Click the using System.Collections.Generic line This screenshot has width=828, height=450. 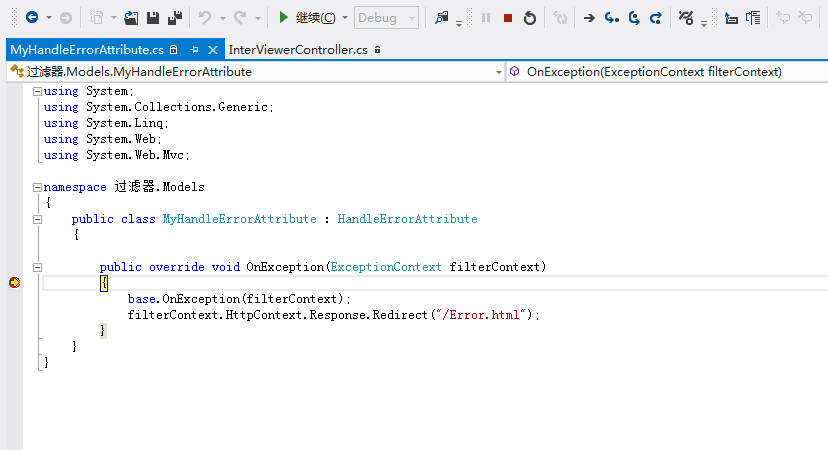coord(158,107)
